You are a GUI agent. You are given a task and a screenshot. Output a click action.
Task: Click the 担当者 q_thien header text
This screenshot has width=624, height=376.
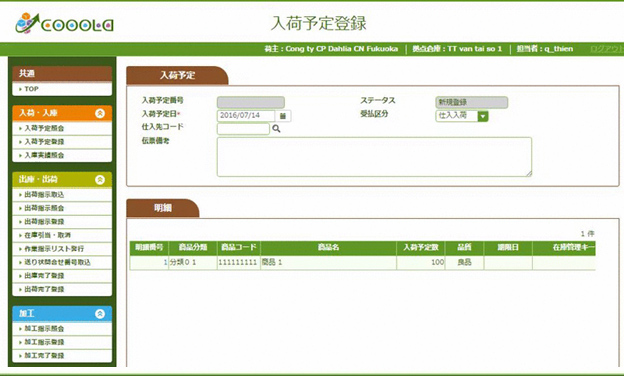[545, 49]
